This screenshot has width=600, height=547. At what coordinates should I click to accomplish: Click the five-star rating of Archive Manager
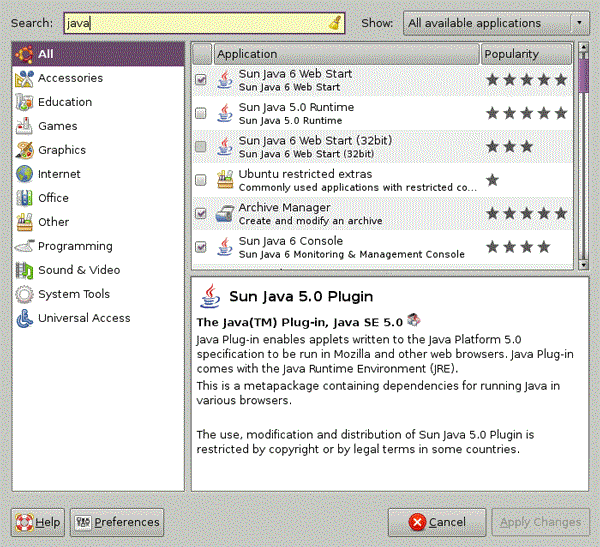coord(527,213)
